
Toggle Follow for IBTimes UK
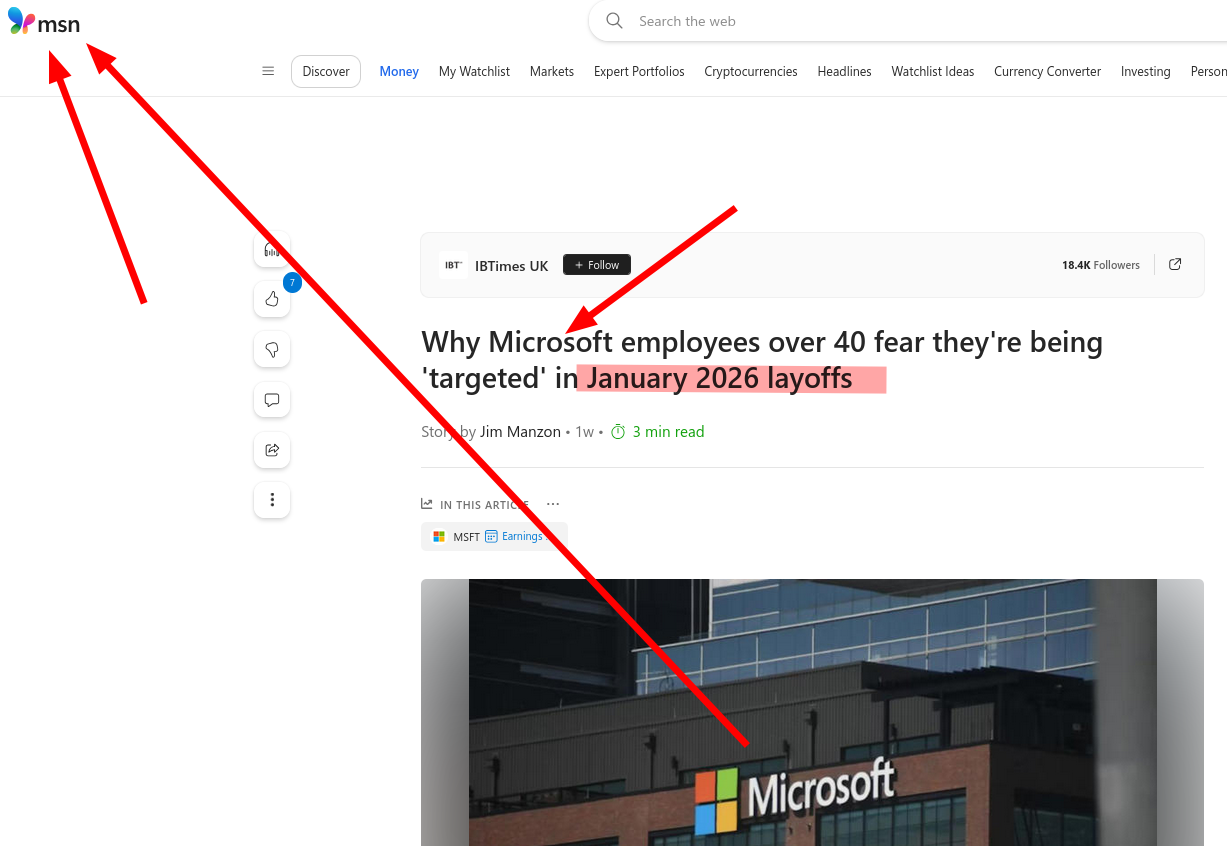(597, 265)
